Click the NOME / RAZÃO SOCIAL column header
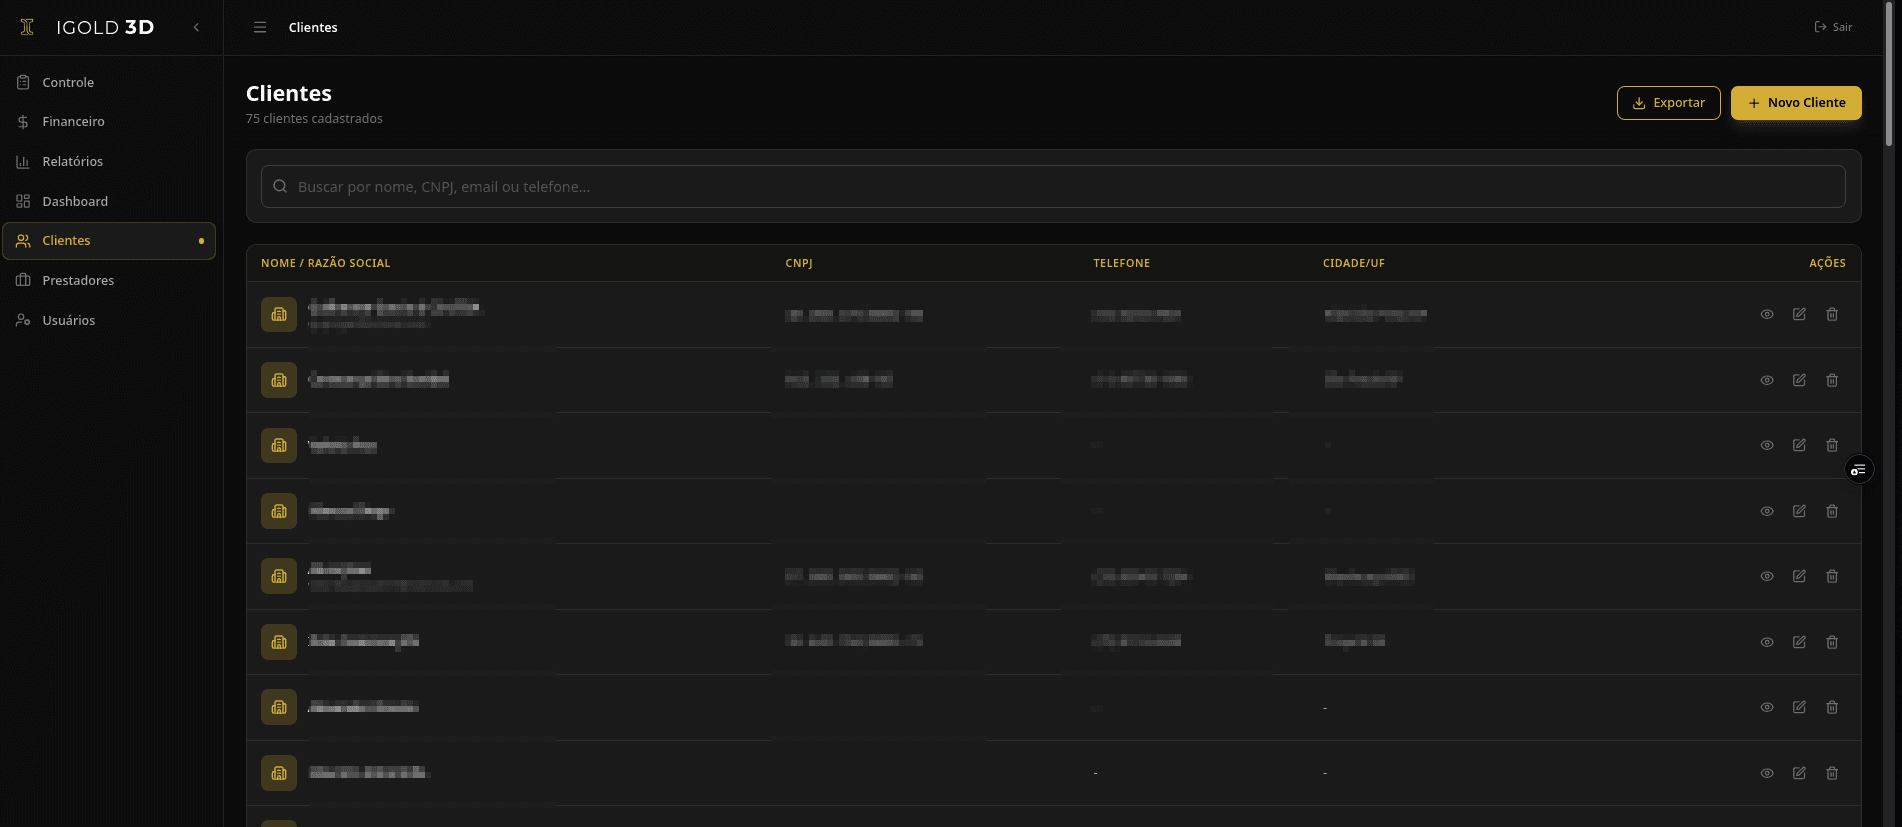The height and width of the screenshot is (827, 1902). coord(326,263)
